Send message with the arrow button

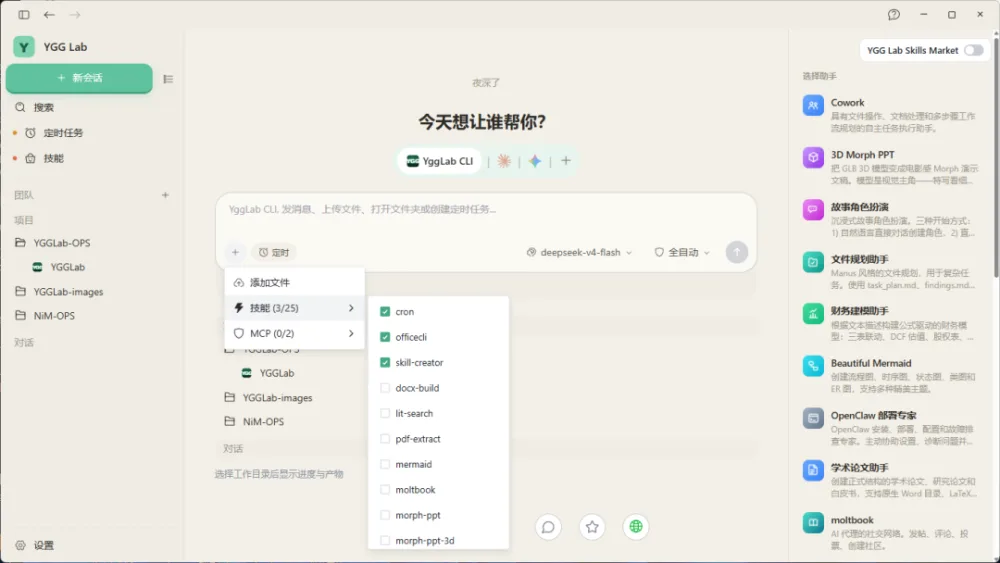tap(737, 252)
